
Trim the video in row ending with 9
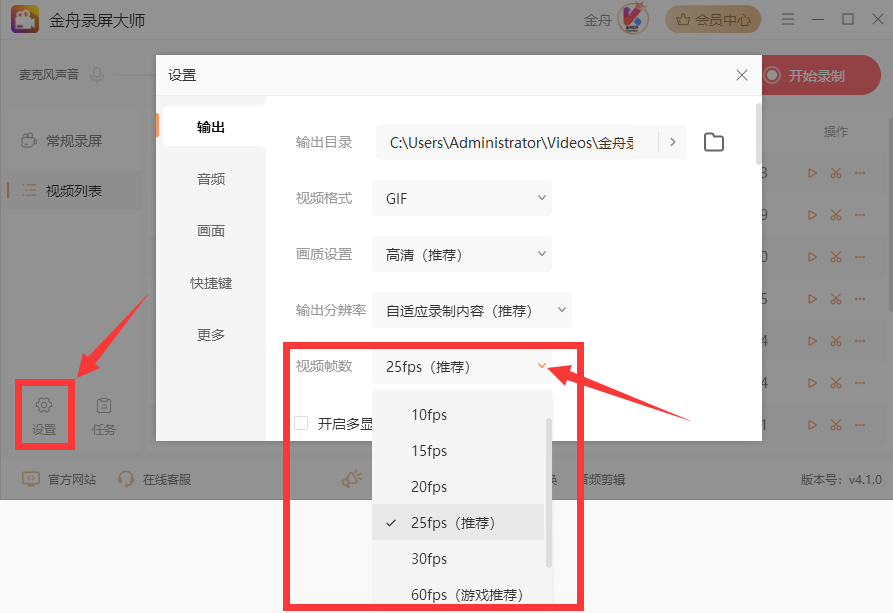[836, 215]
